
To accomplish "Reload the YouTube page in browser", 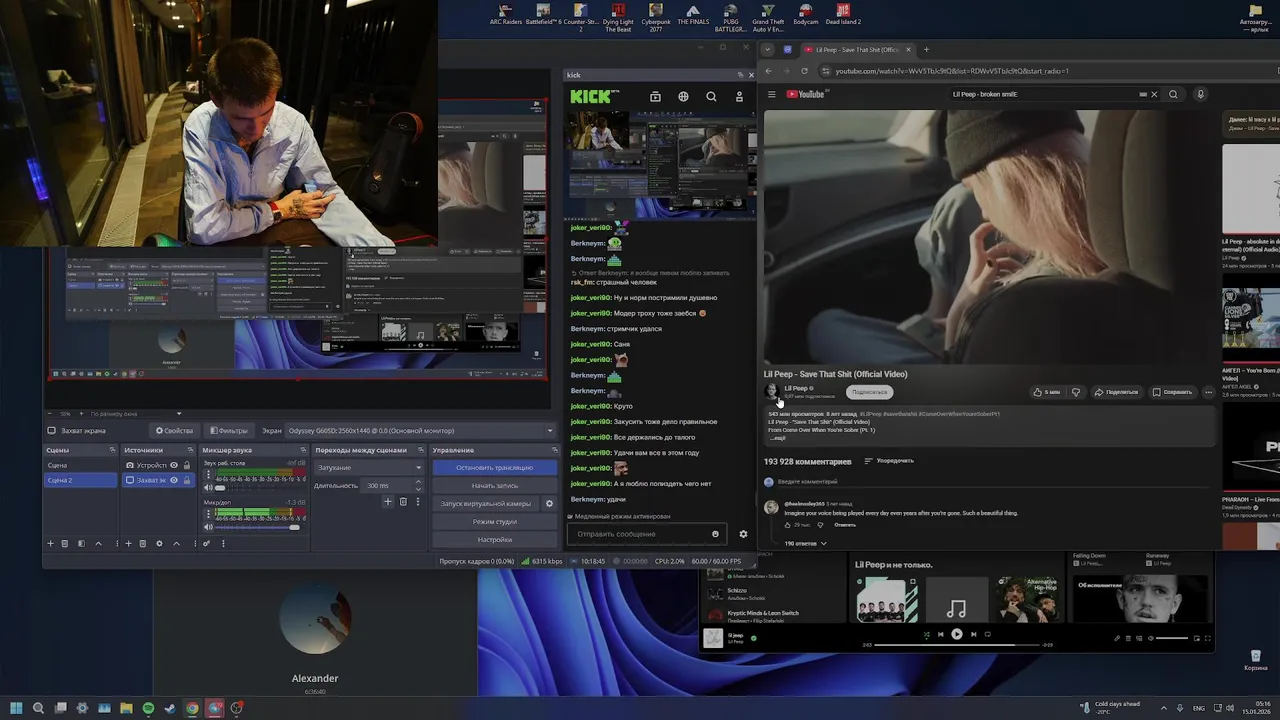I will [804, 71].
